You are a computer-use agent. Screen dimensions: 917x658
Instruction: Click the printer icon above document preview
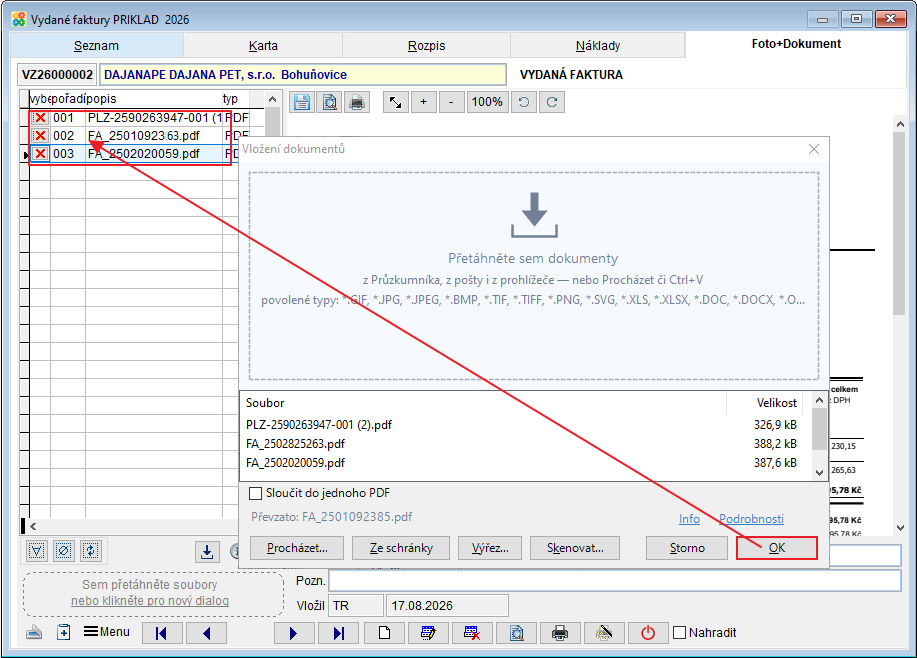[x=357, y=102]
